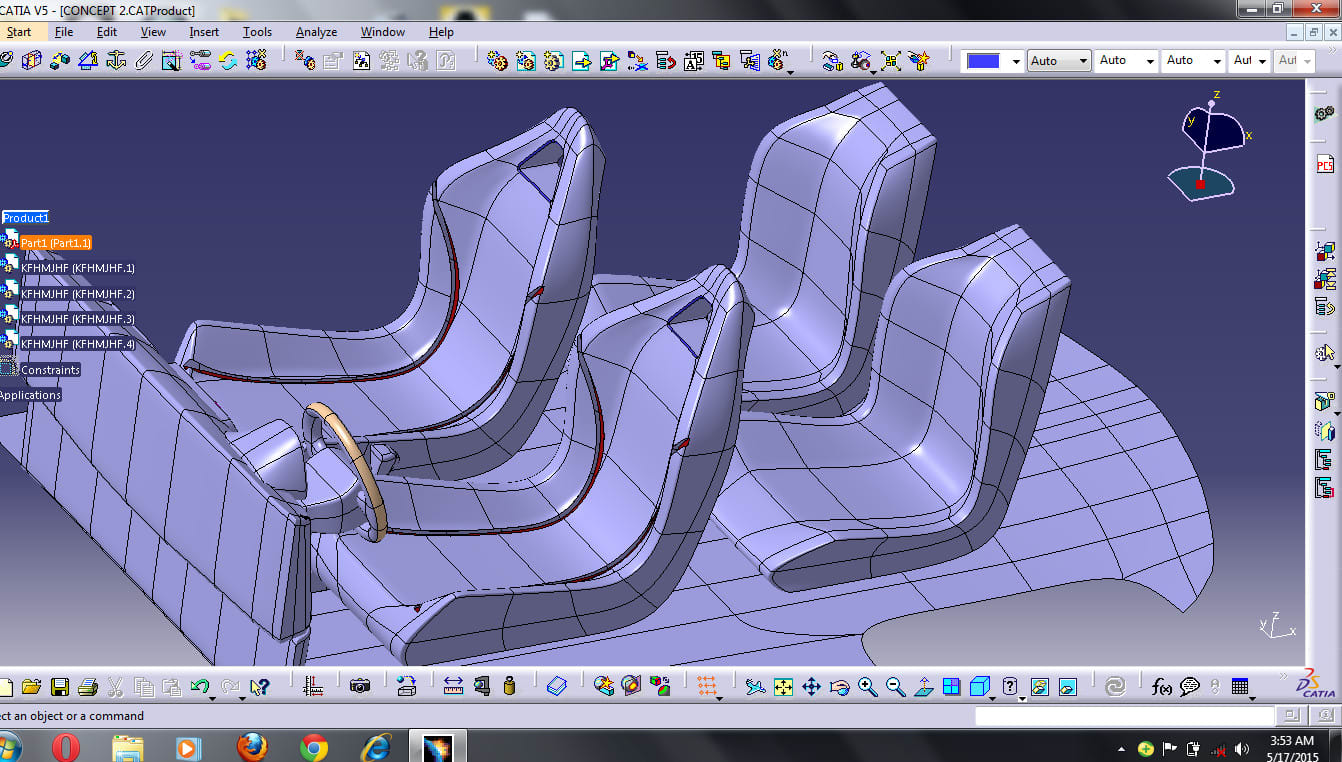Select the Zoom In magnifier tool
1342x762 pixels.
tap(866, 686)
